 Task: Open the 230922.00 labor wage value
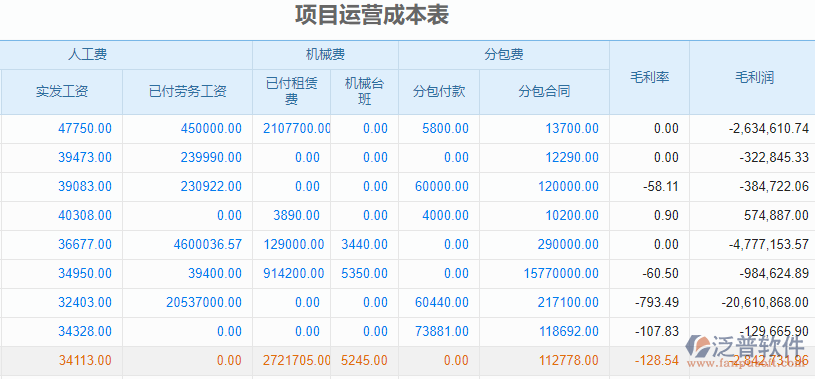click(x=211, y=187)
